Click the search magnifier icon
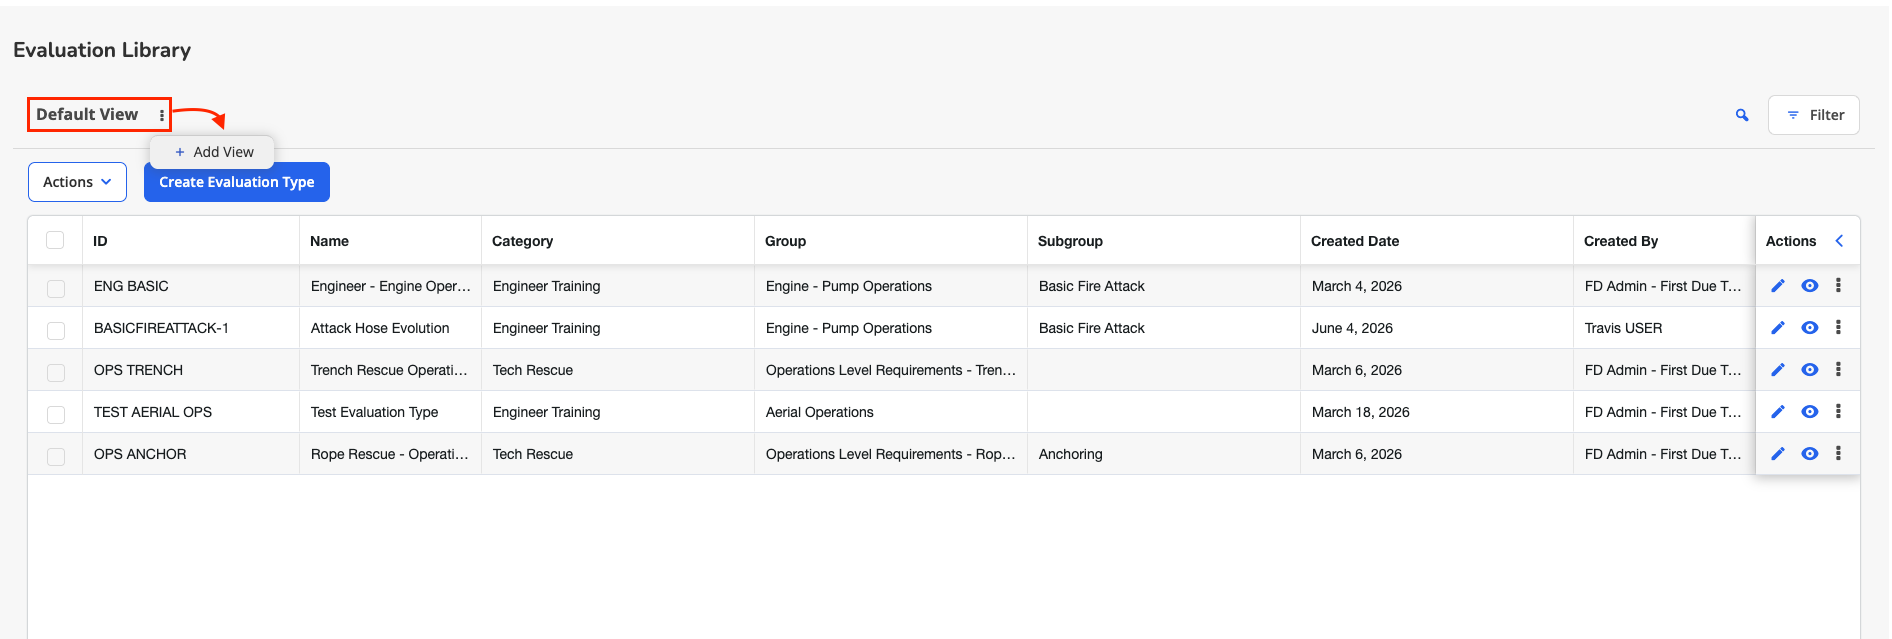 pyautogui.click(x=1742, y=115)
